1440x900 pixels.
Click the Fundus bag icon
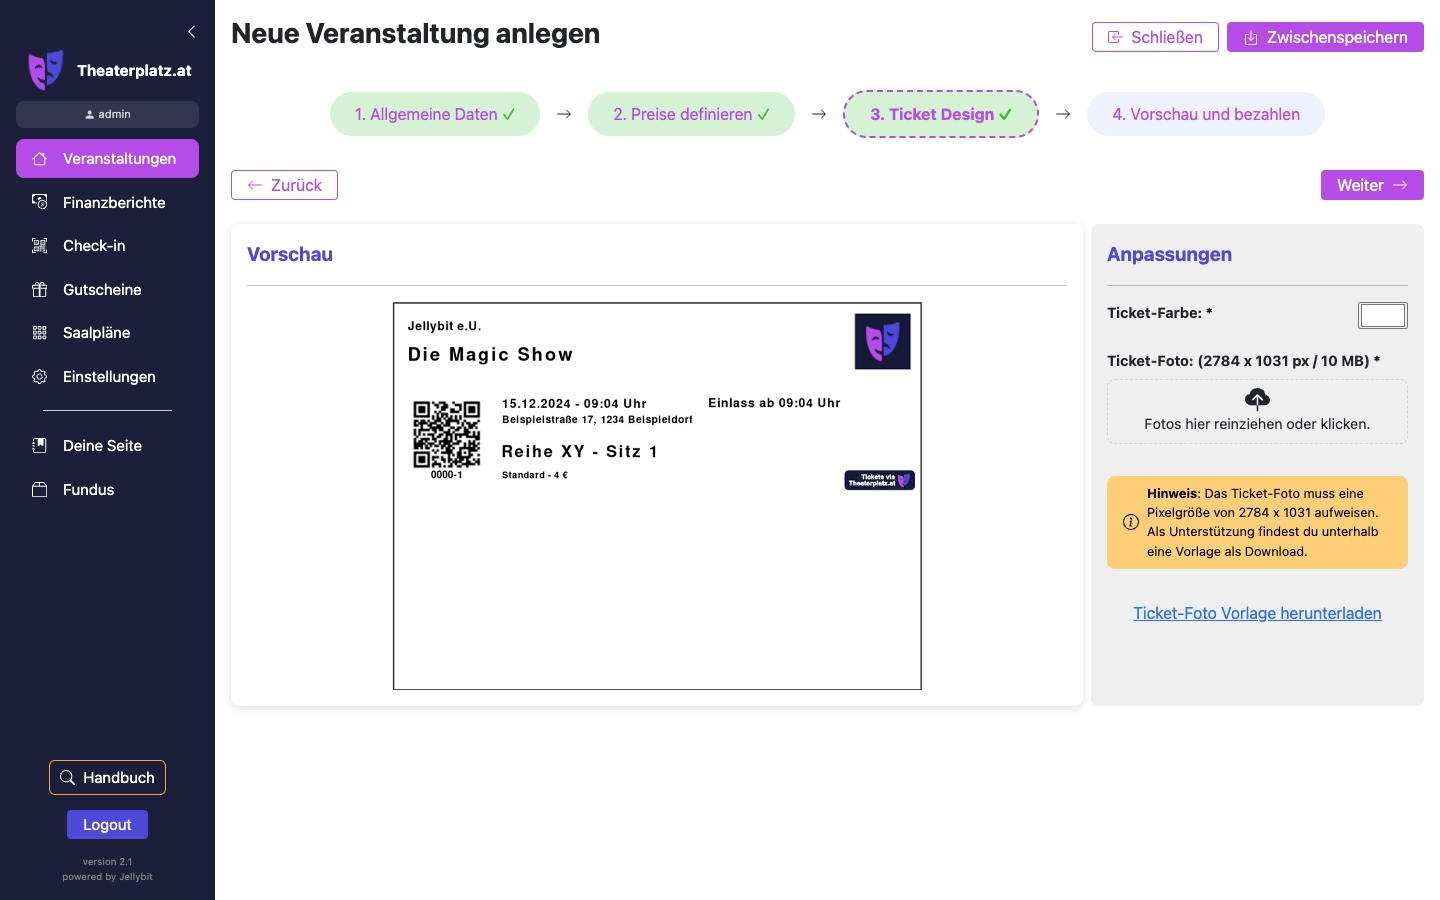click(40, 489)
